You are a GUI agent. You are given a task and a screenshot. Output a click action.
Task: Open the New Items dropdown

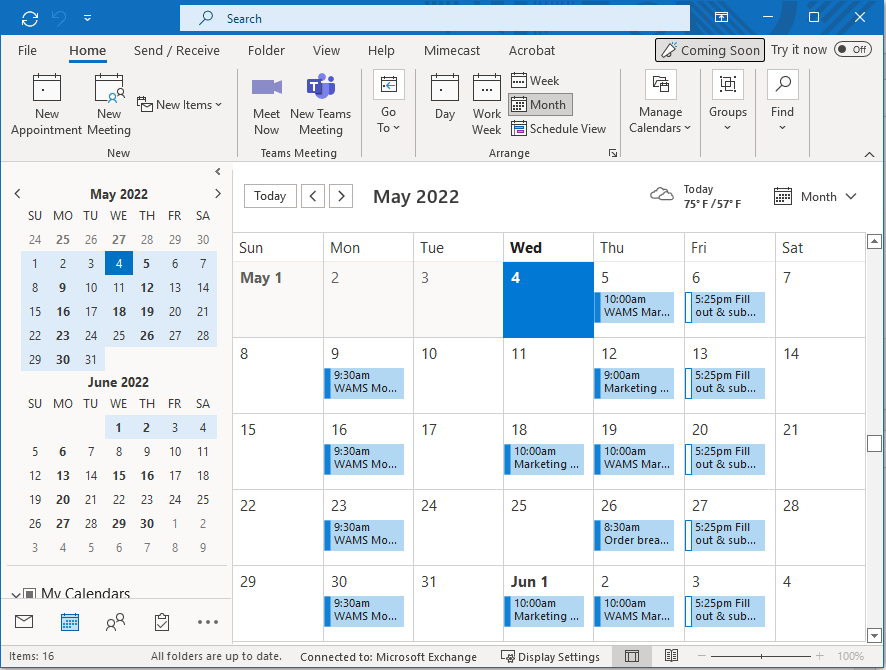[x=180, y=104]
